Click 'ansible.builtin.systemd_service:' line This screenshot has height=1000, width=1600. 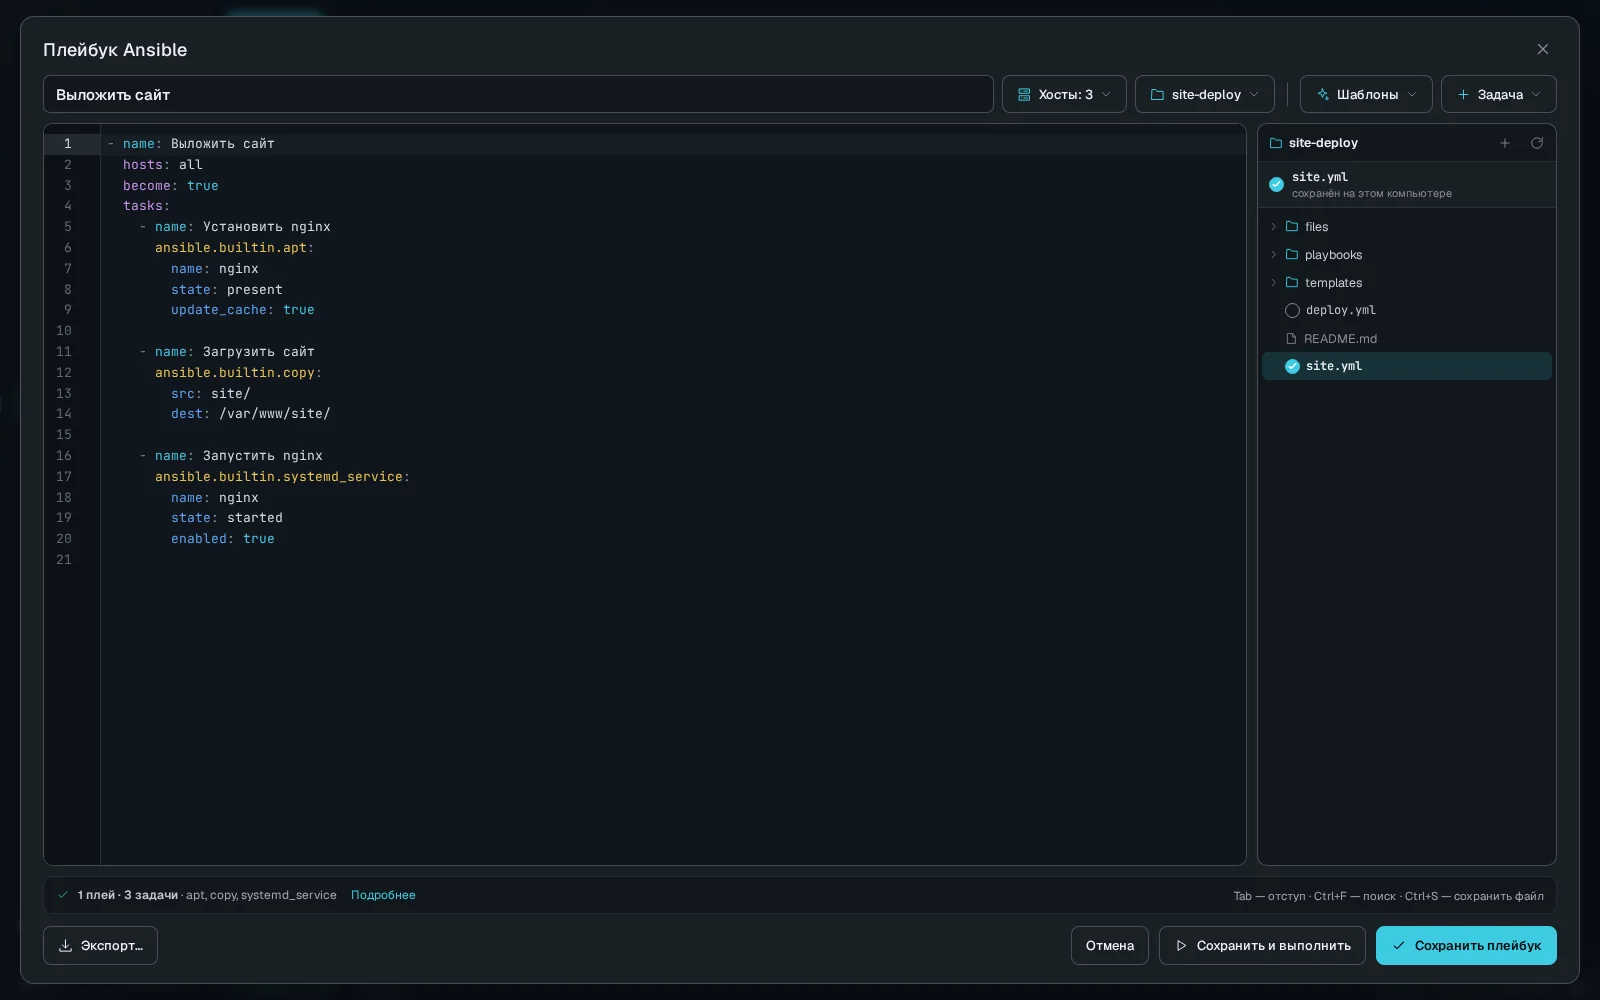click(283, 477)
